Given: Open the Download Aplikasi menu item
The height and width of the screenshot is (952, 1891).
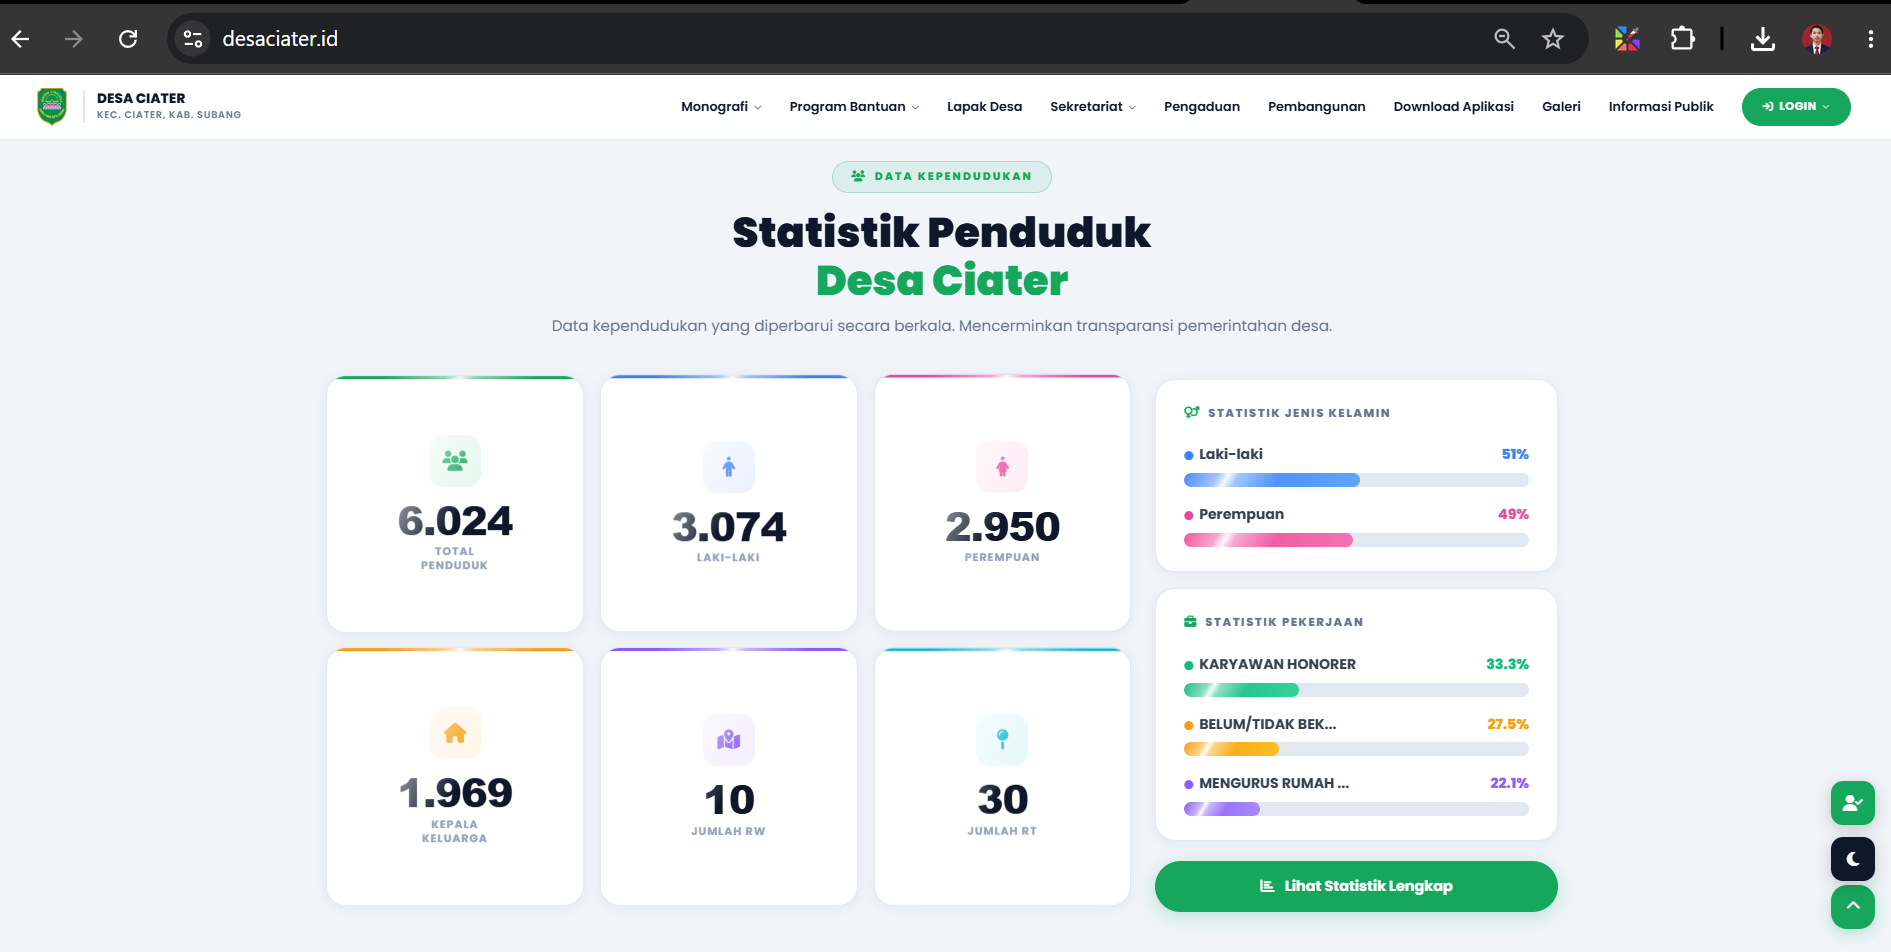Looking at the screenshot, I should tap(1453, 107).
